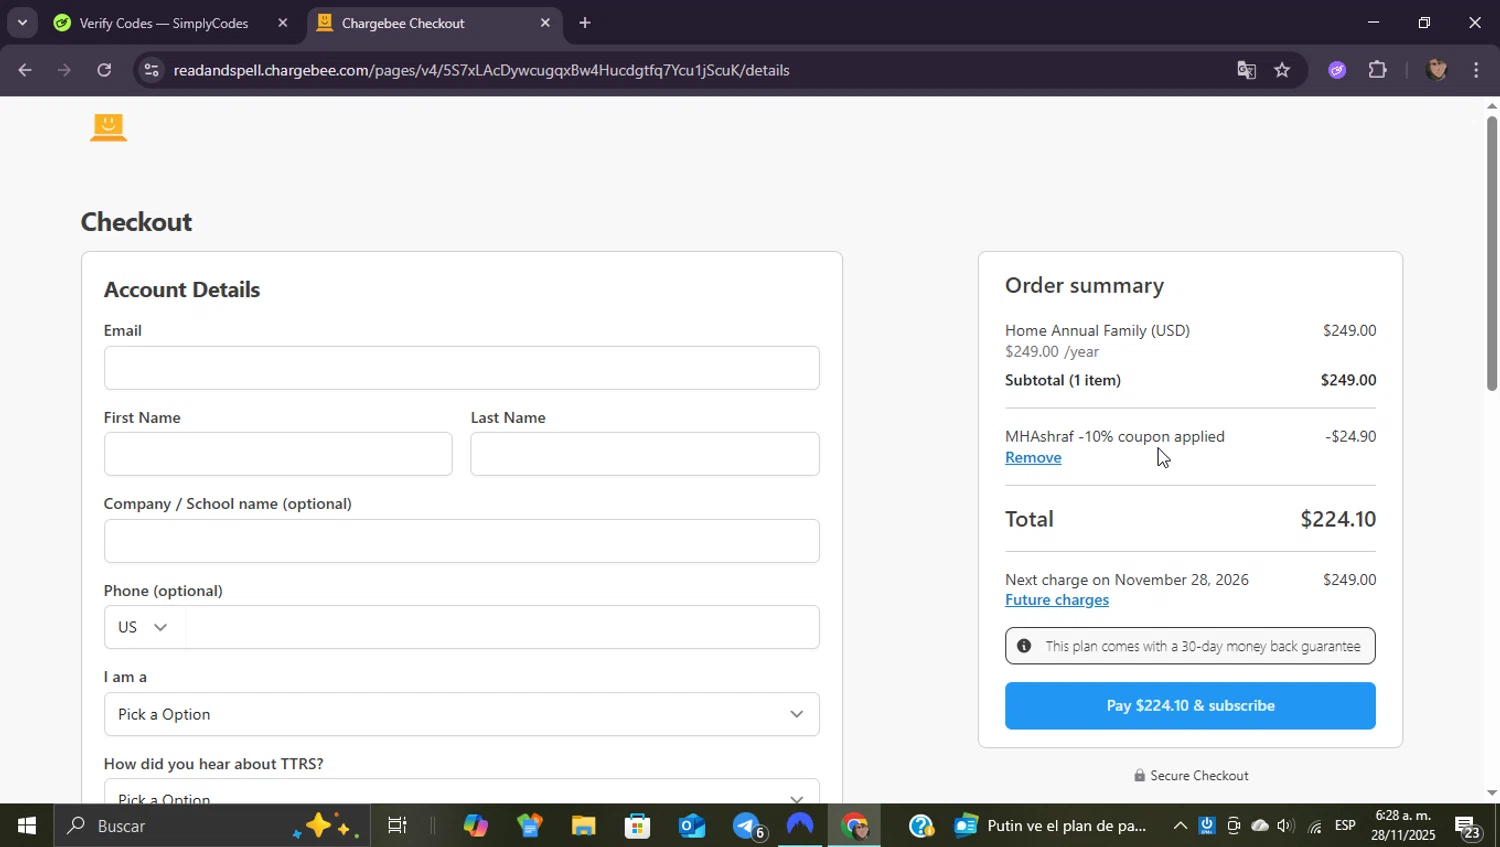Click the page vertical scrollbar thumb
Viewport: 1500px width, 847px height.
tap(1492, 254)
